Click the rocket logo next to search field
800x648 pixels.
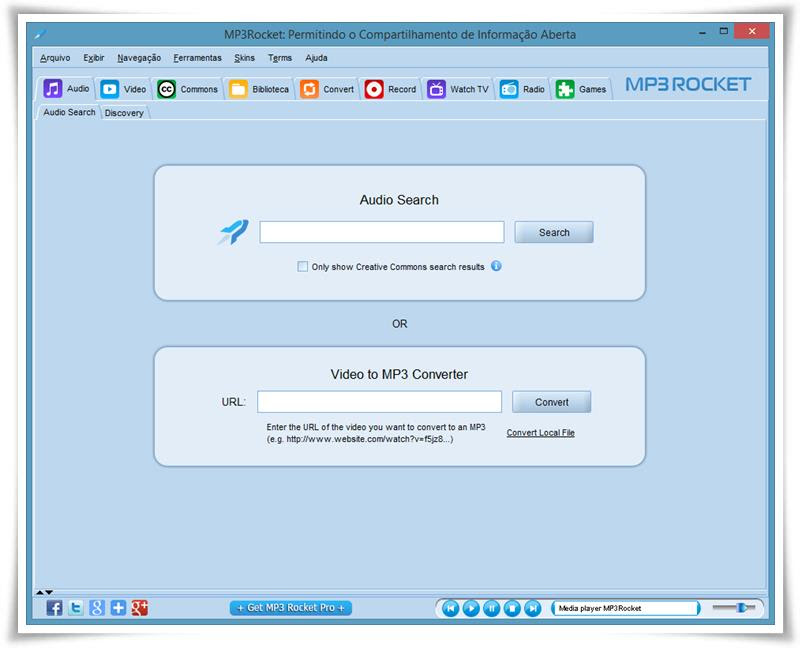234,232
